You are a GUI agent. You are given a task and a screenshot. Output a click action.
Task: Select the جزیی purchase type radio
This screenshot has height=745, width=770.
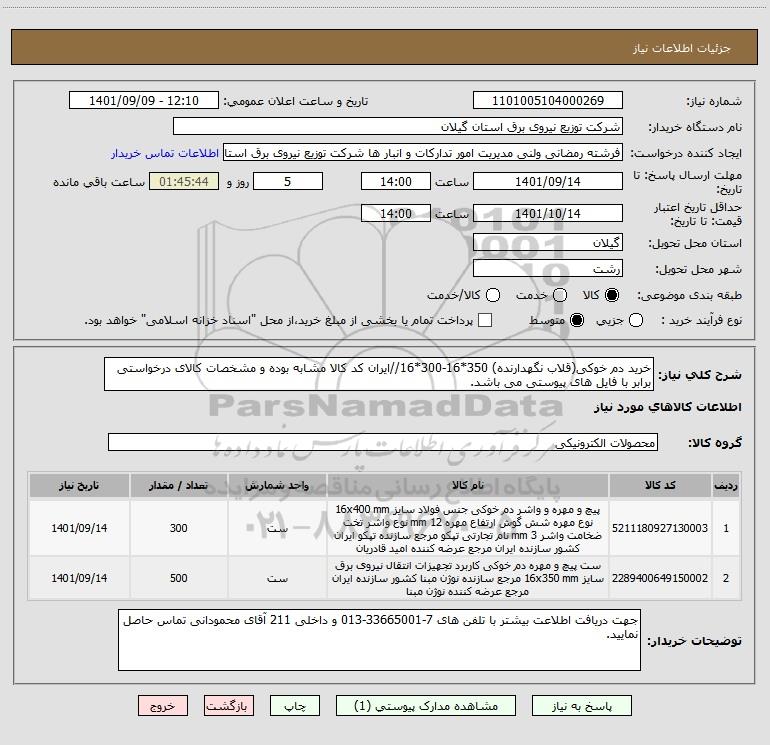(636, 320)
